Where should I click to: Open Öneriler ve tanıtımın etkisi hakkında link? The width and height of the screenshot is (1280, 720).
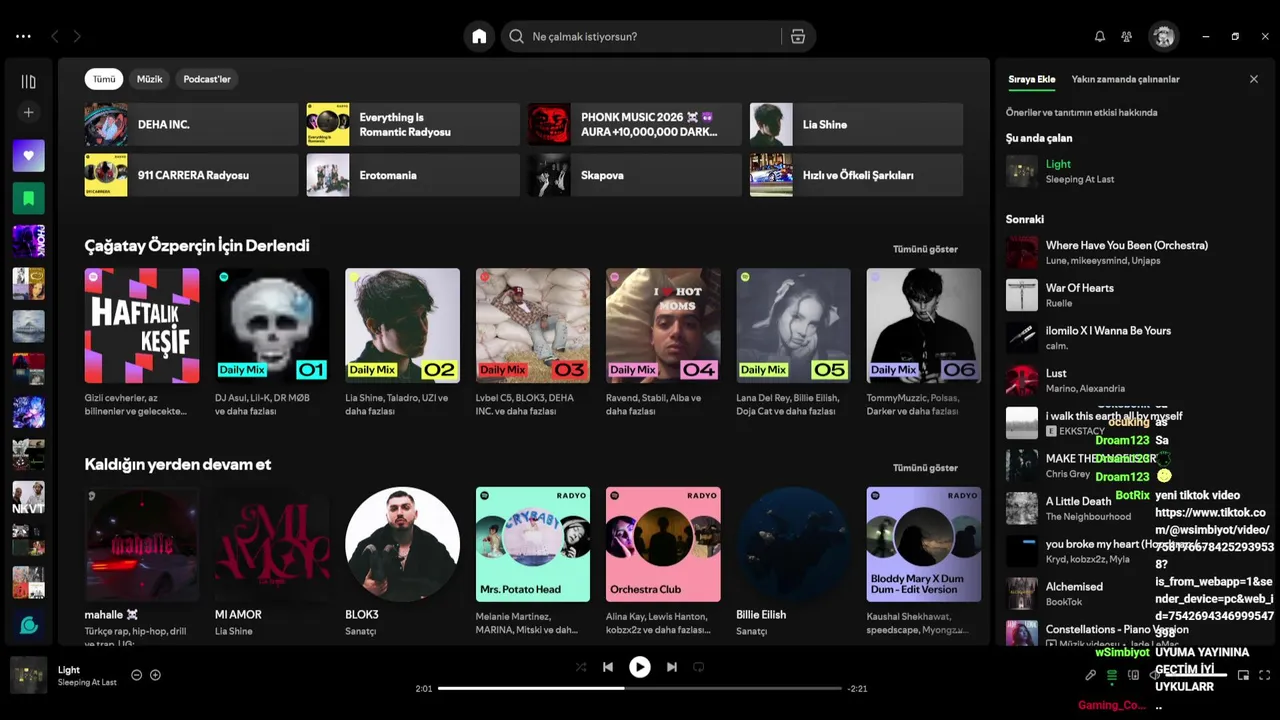(x=1081, y=112)
